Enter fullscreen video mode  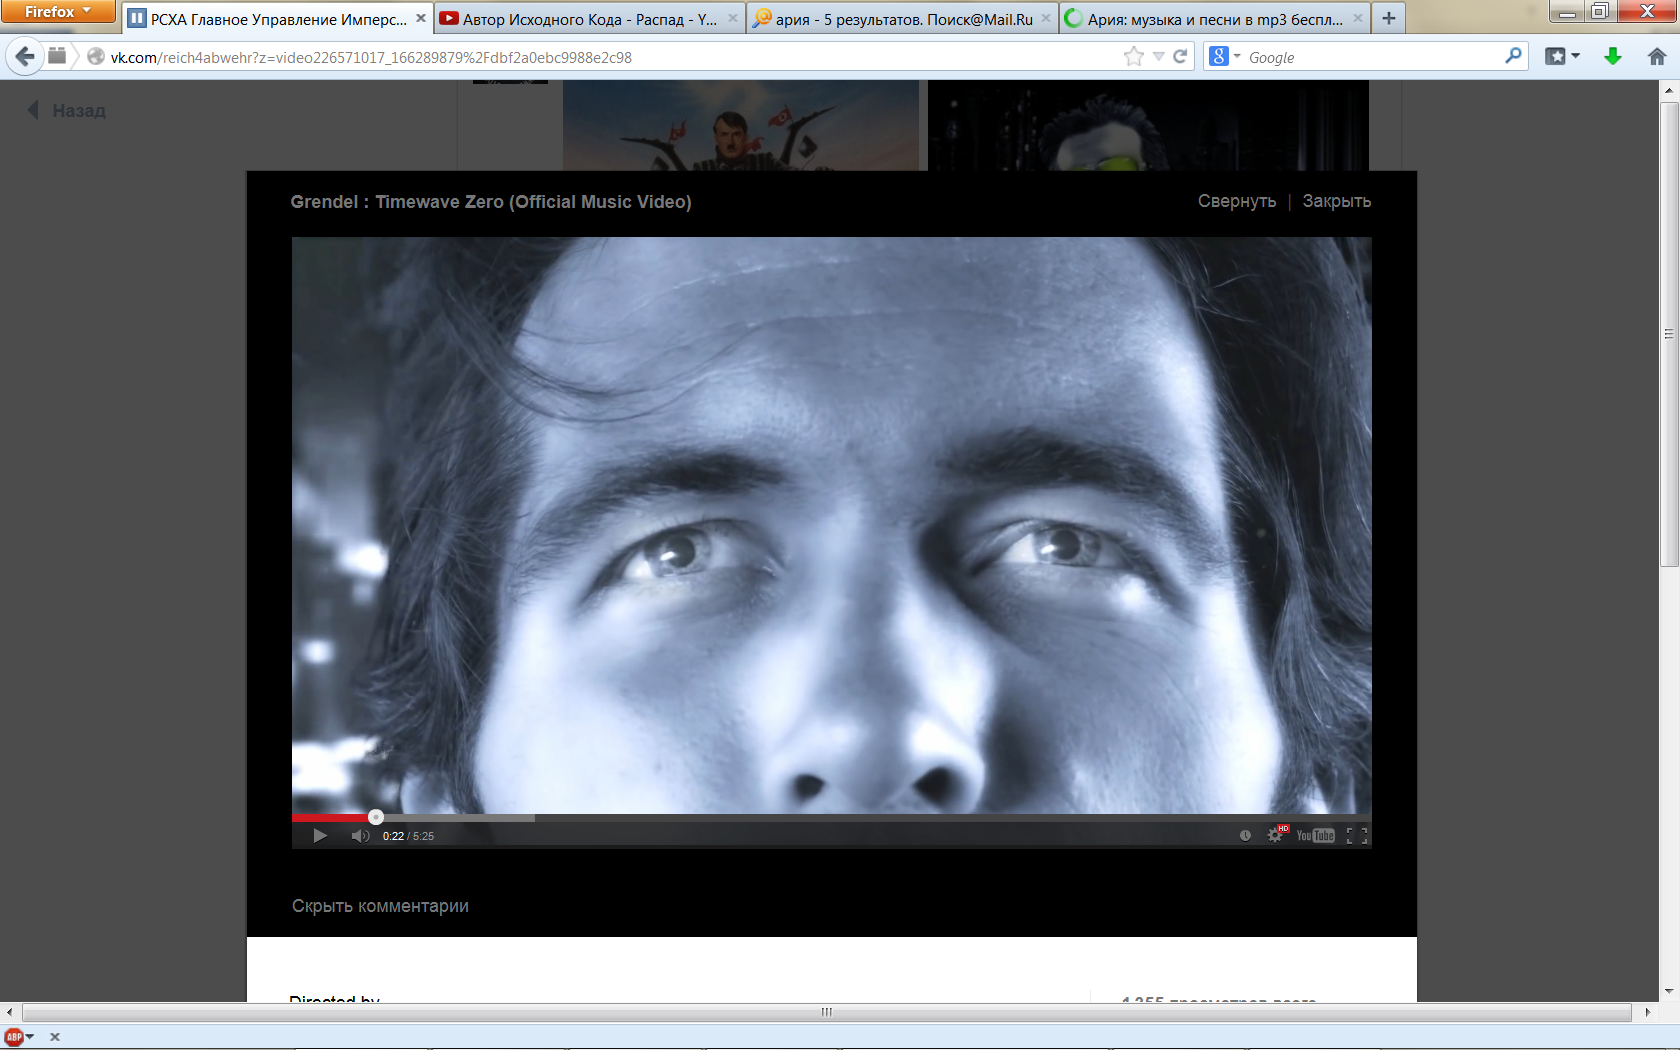[x=1357, y=836]
